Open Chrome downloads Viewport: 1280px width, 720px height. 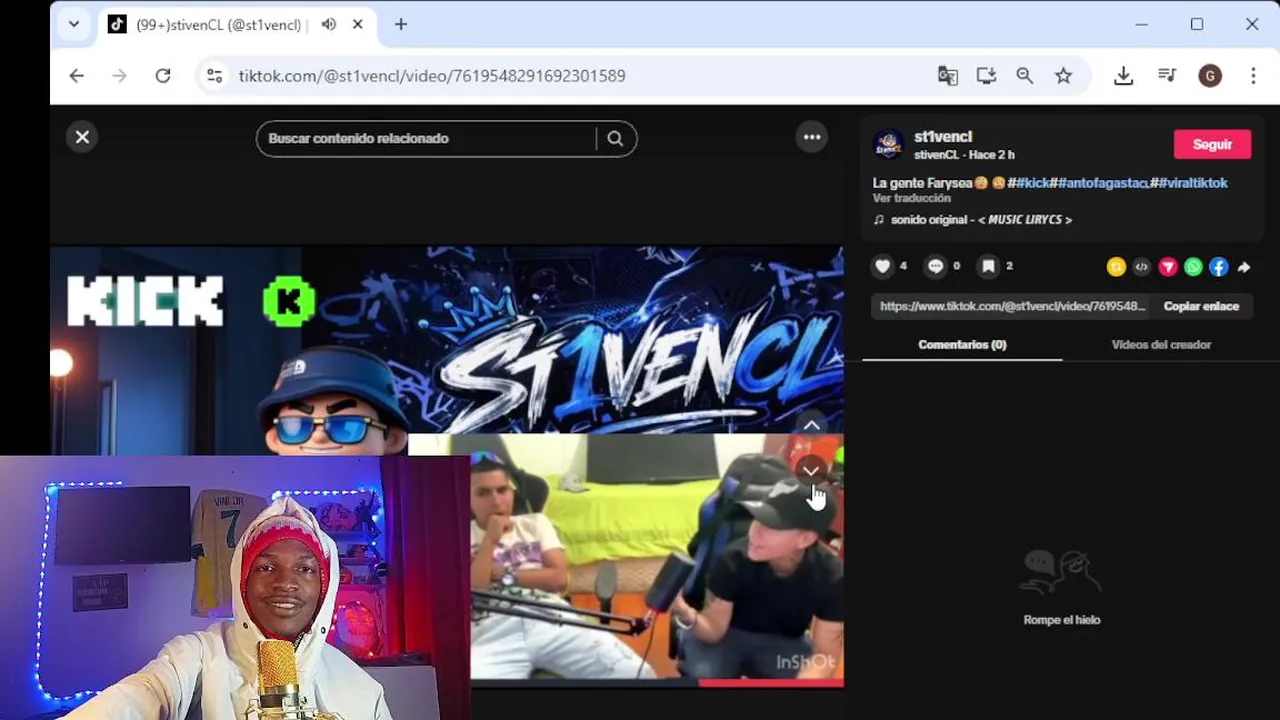tap(1124, 76)
